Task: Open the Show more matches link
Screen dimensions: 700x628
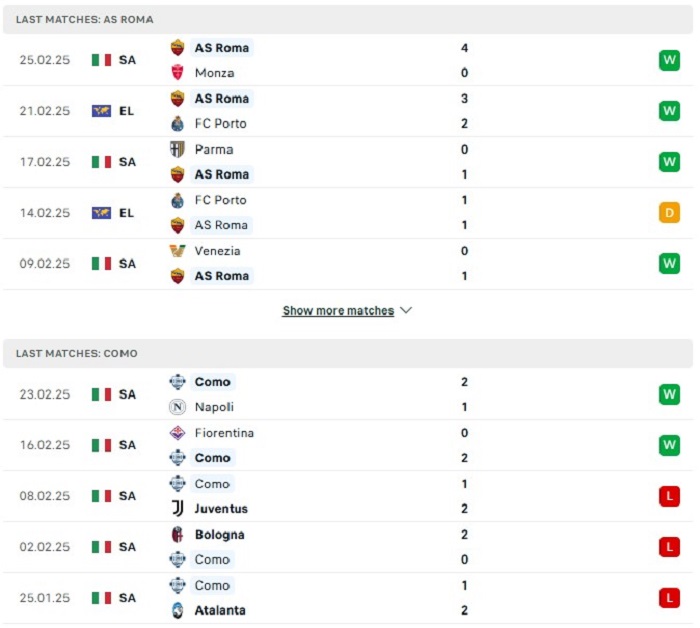Action: (338, 311)
